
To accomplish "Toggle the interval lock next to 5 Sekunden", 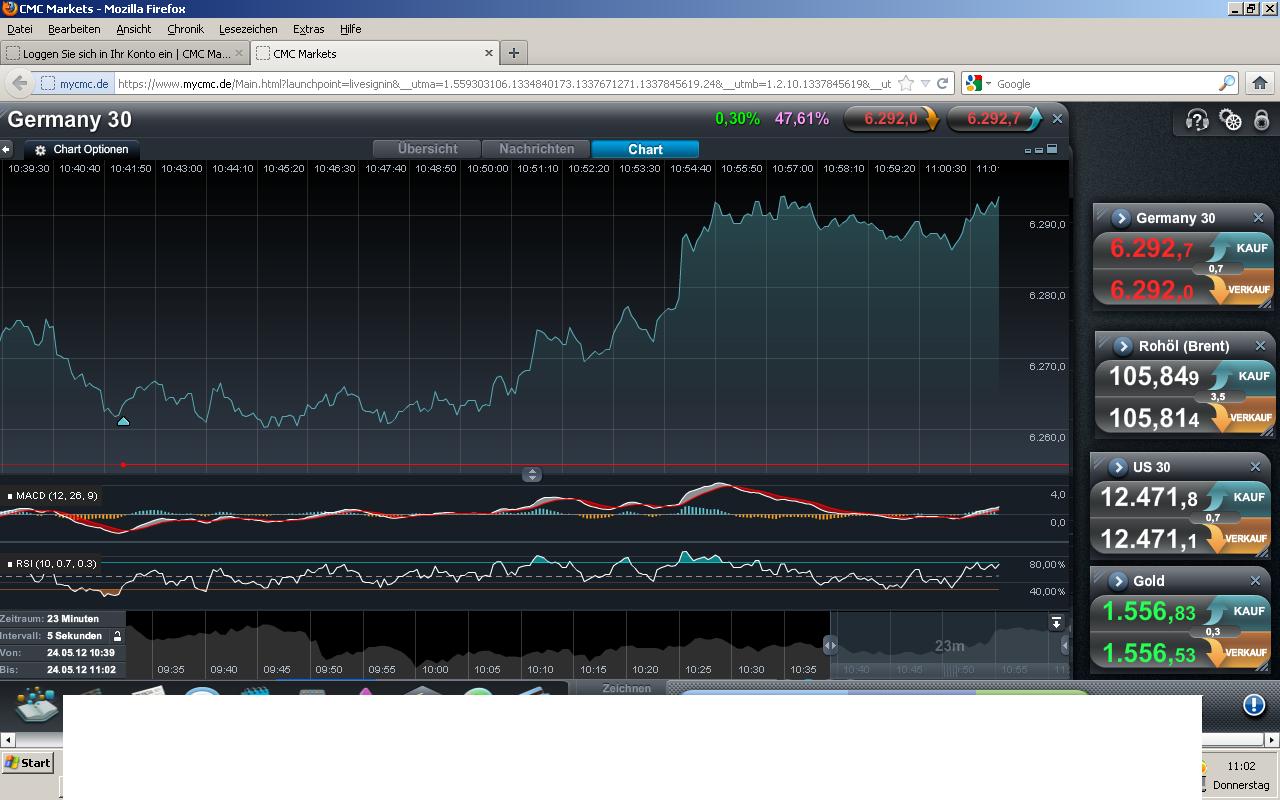I will coord(117,636).
